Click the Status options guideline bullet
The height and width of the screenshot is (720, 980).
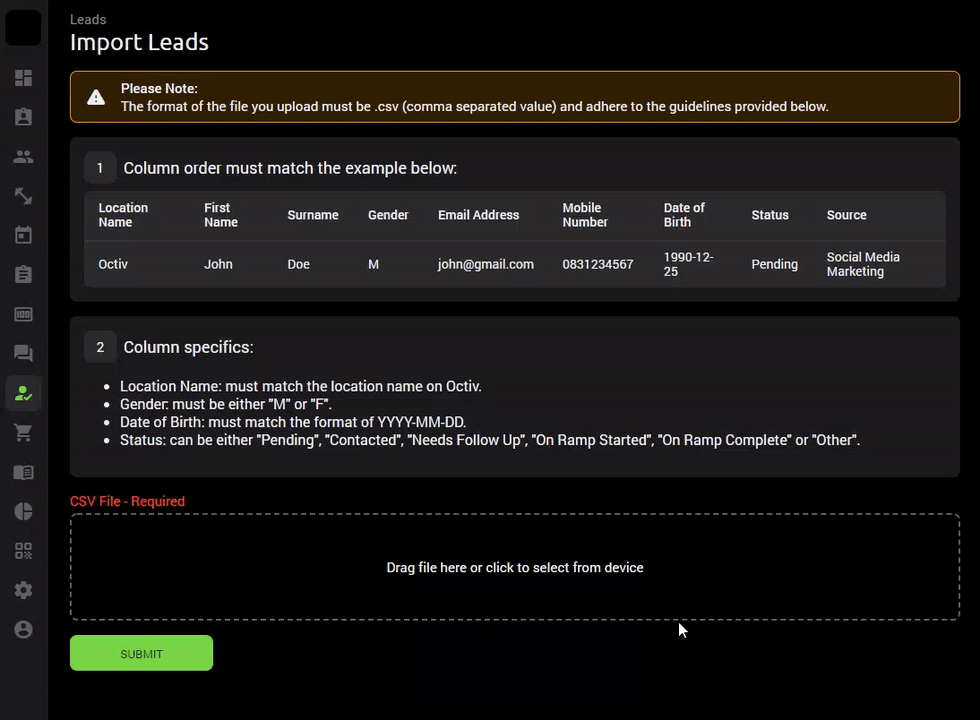click(x=490, y=441)
